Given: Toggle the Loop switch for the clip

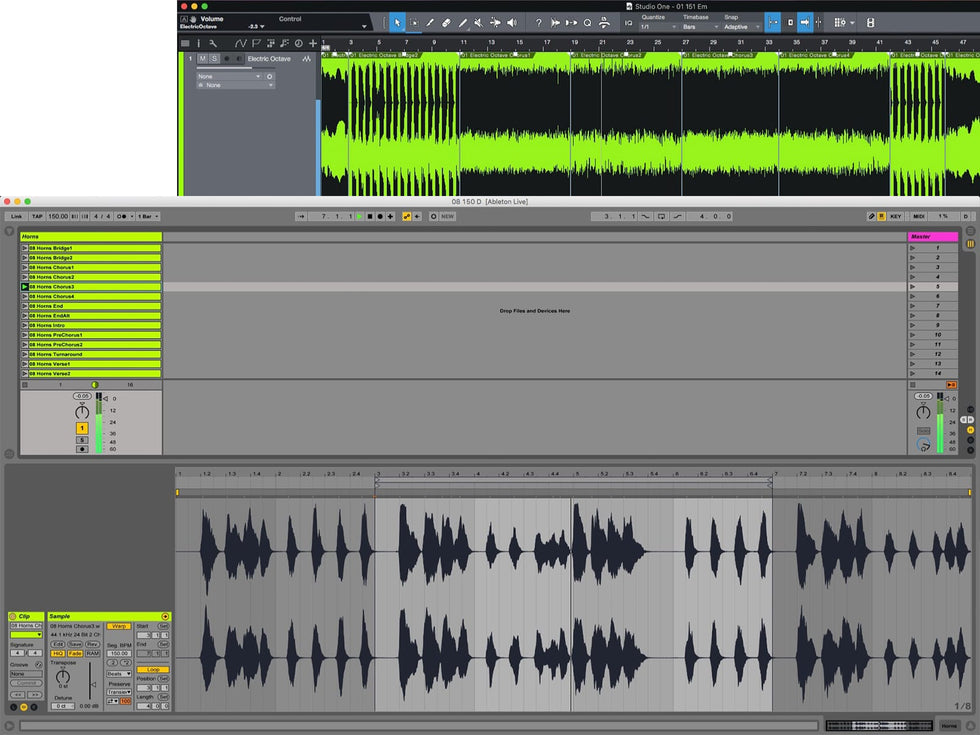Looking at the screenshot, I should (153, 669).
